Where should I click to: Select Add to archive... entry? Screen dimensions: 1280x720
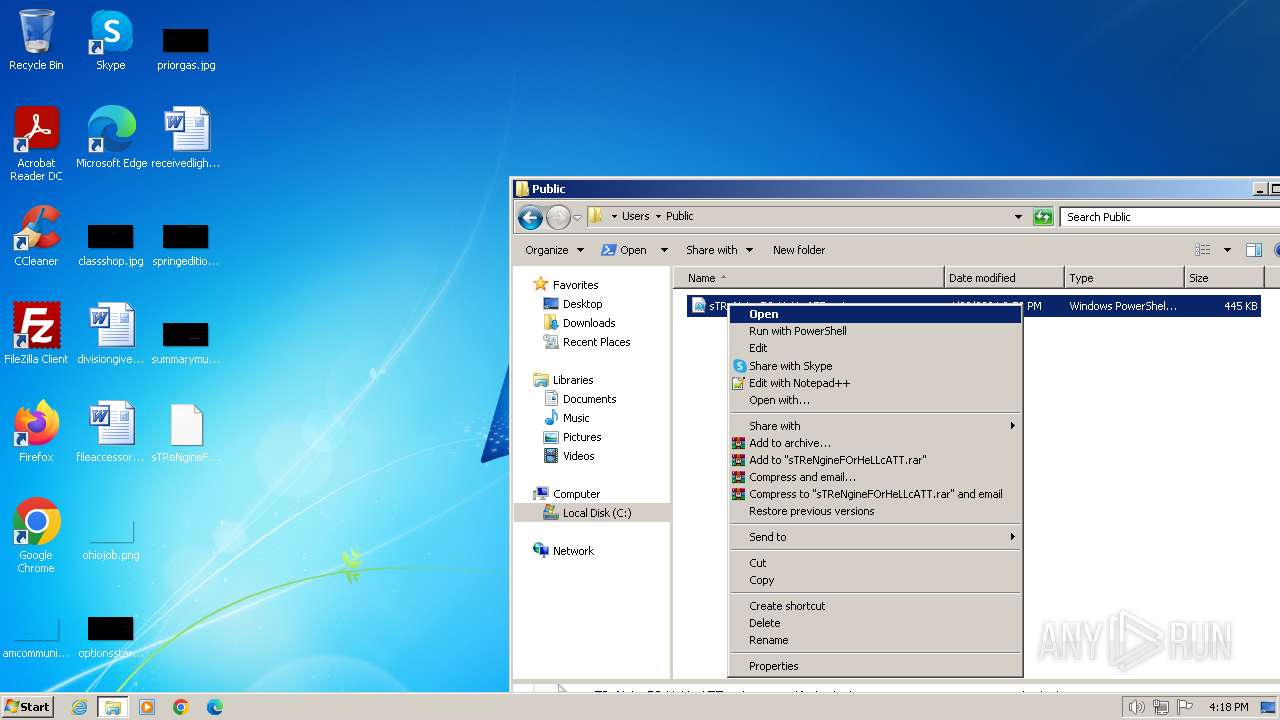pos(875,443)
